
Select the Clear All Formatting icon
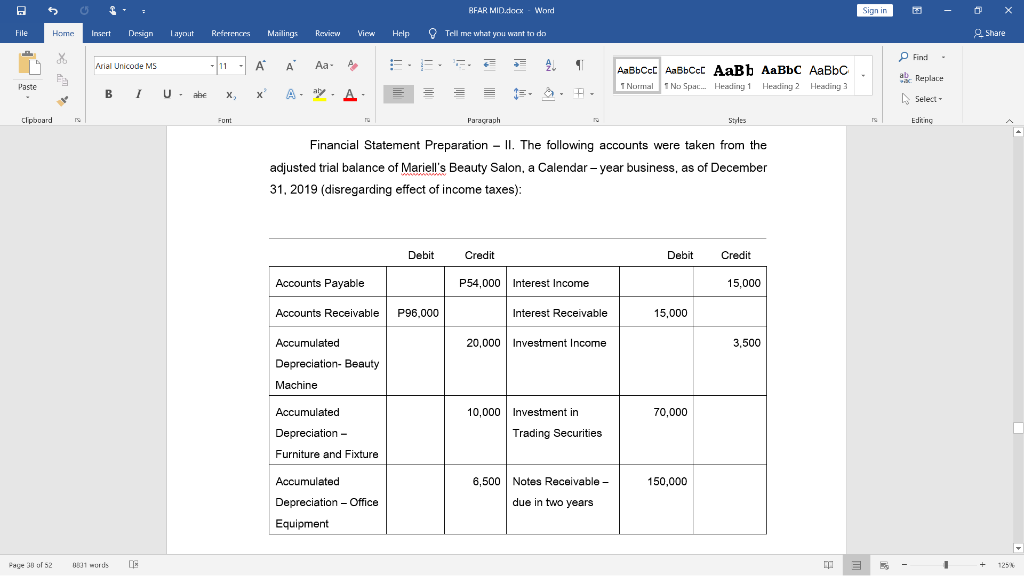click(x=352, y=64)
